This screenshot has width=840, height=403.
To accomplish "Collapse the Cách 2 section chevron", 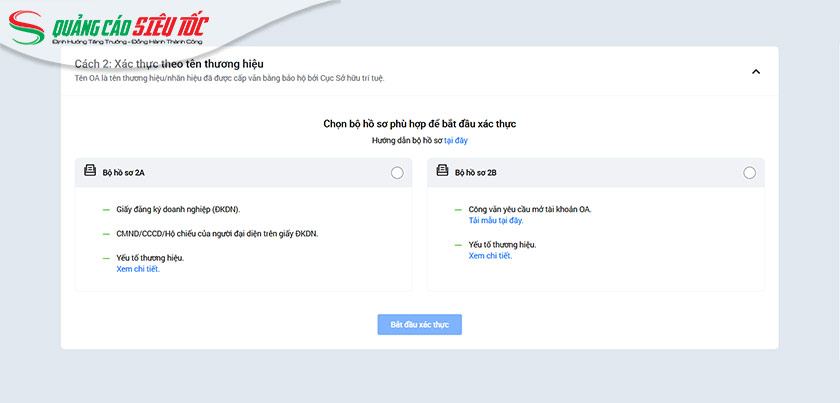I will [x=756, y=71].
